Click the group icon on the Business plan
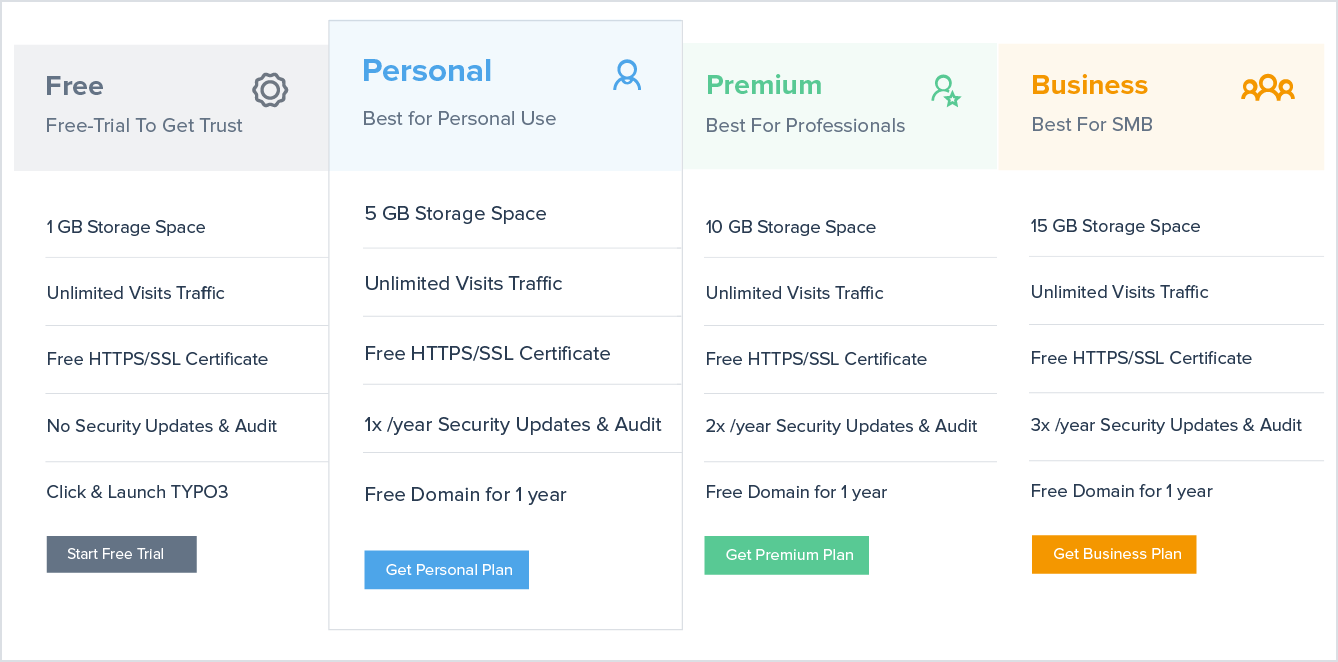Image resolution: width=1338 pixels, height=662 pixels. (x=1267, y=88)
